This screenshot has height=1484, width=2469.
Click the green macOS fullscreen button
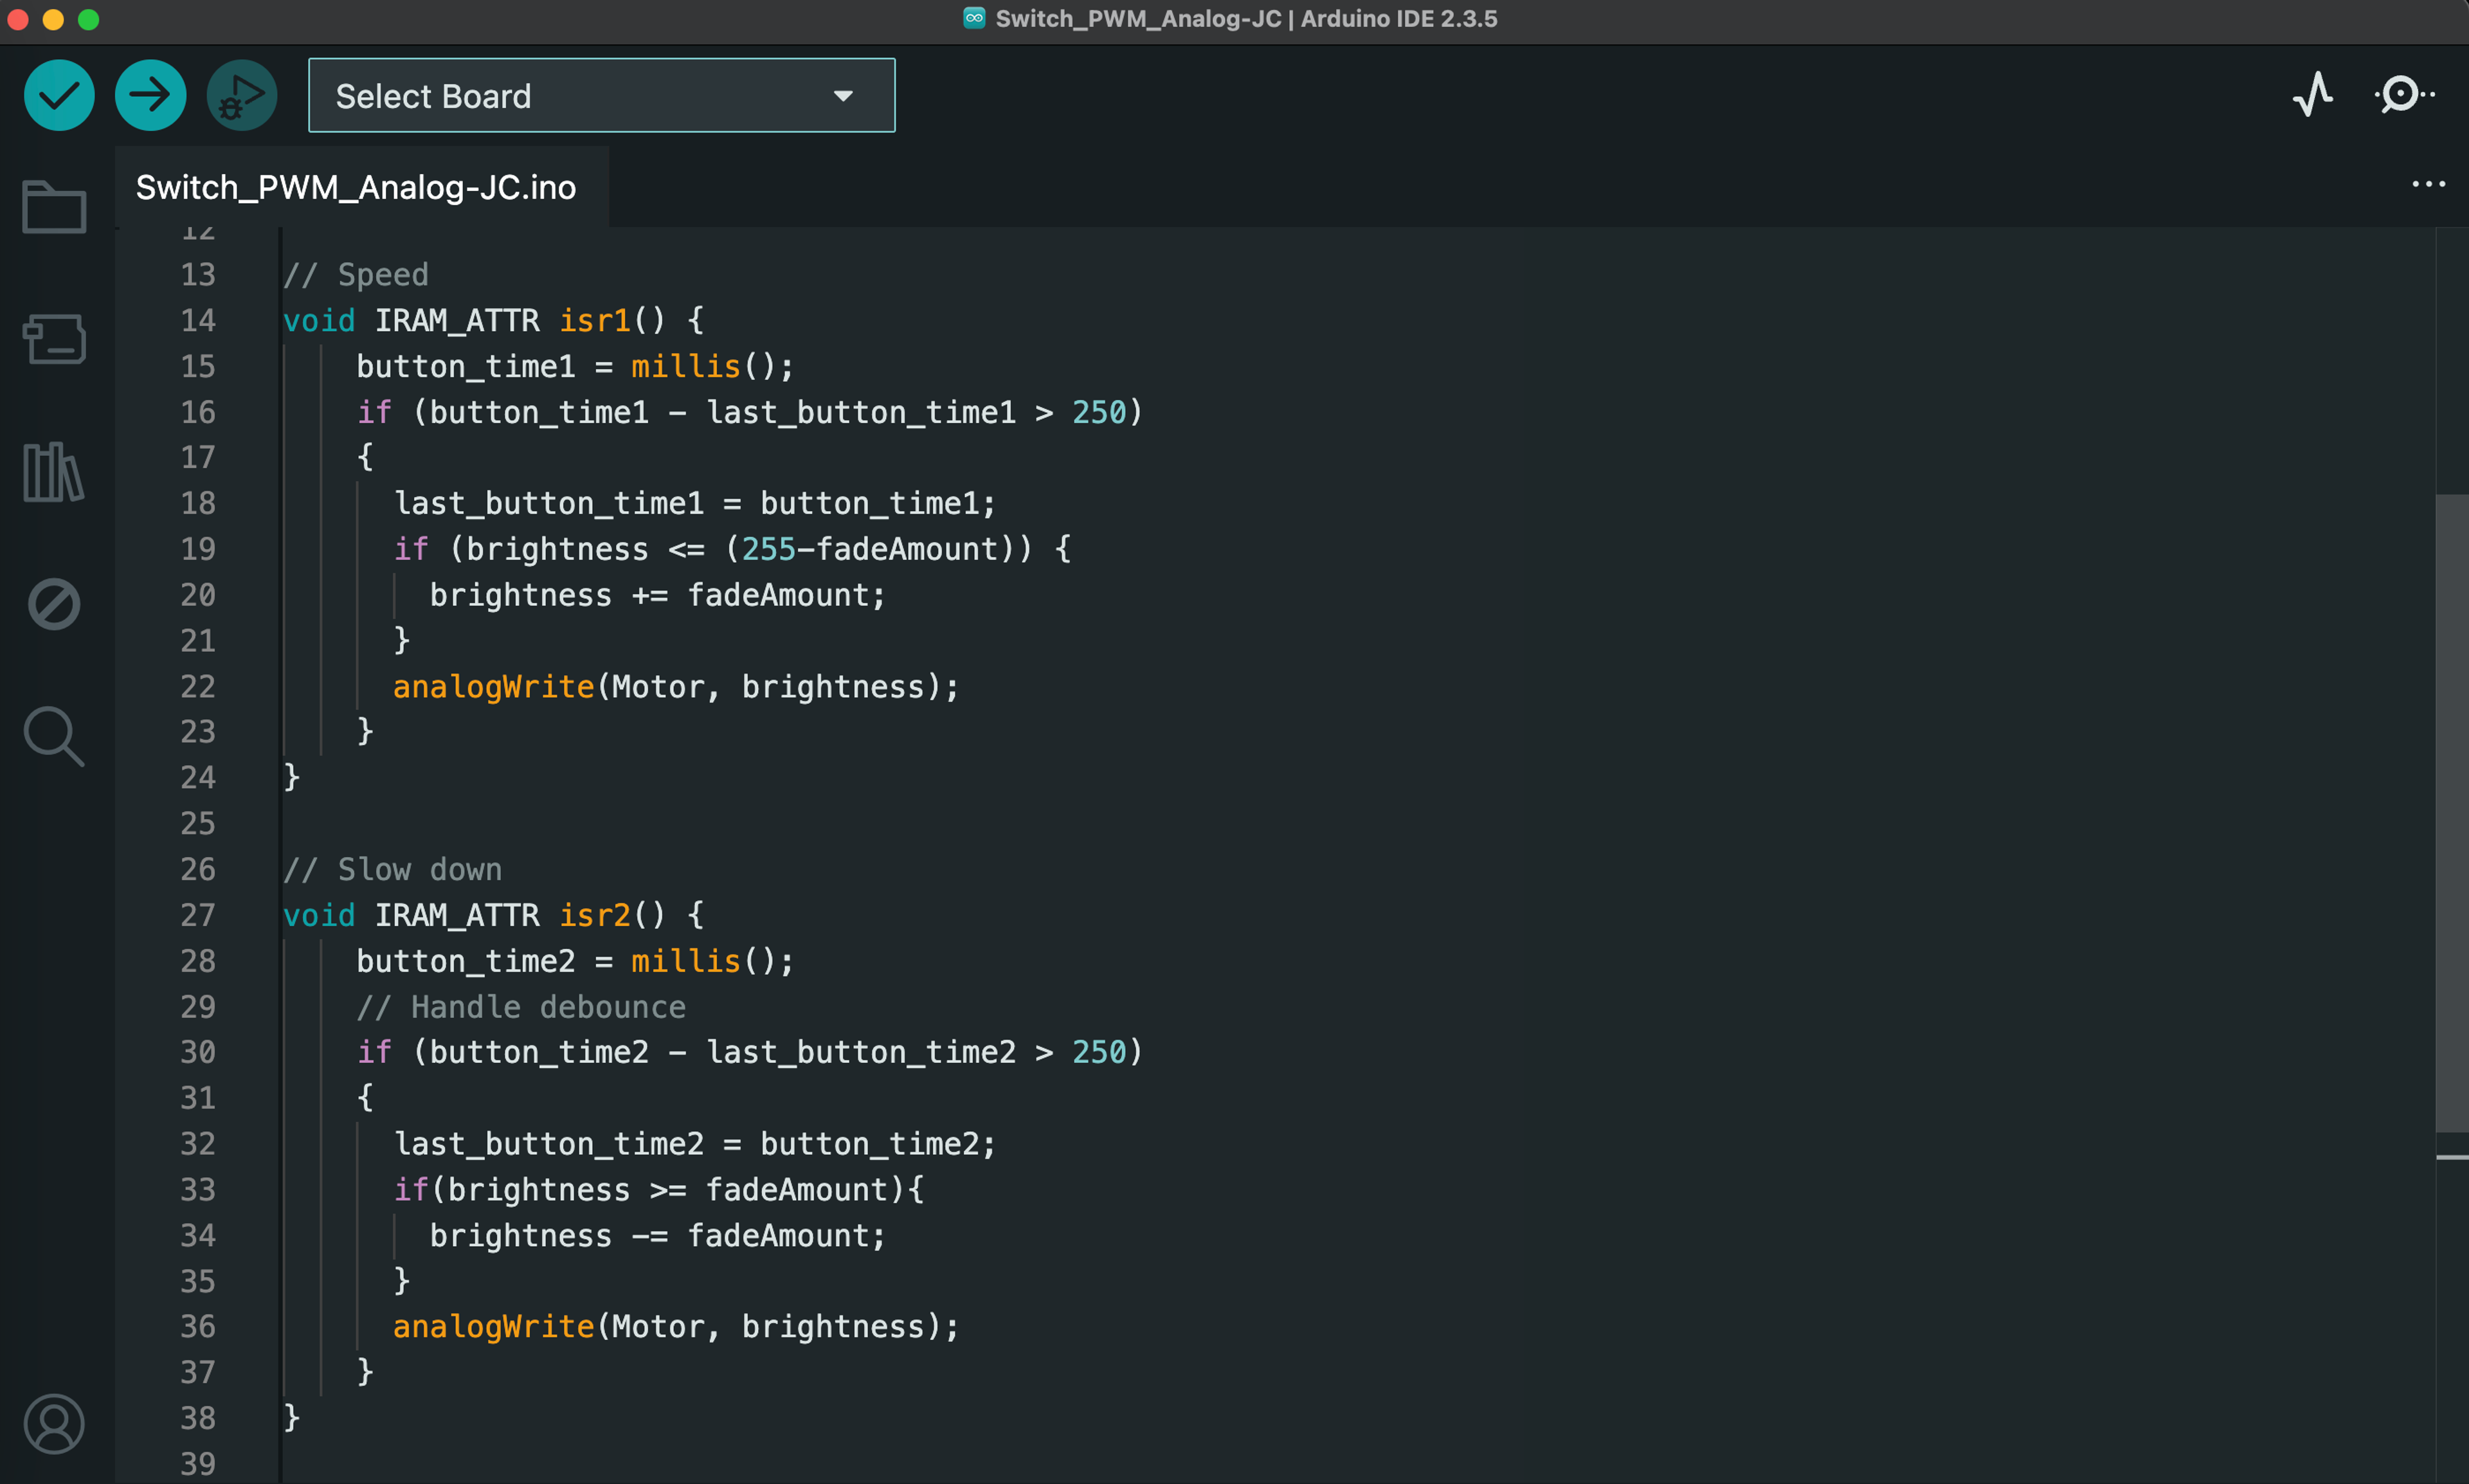(89, 19)
